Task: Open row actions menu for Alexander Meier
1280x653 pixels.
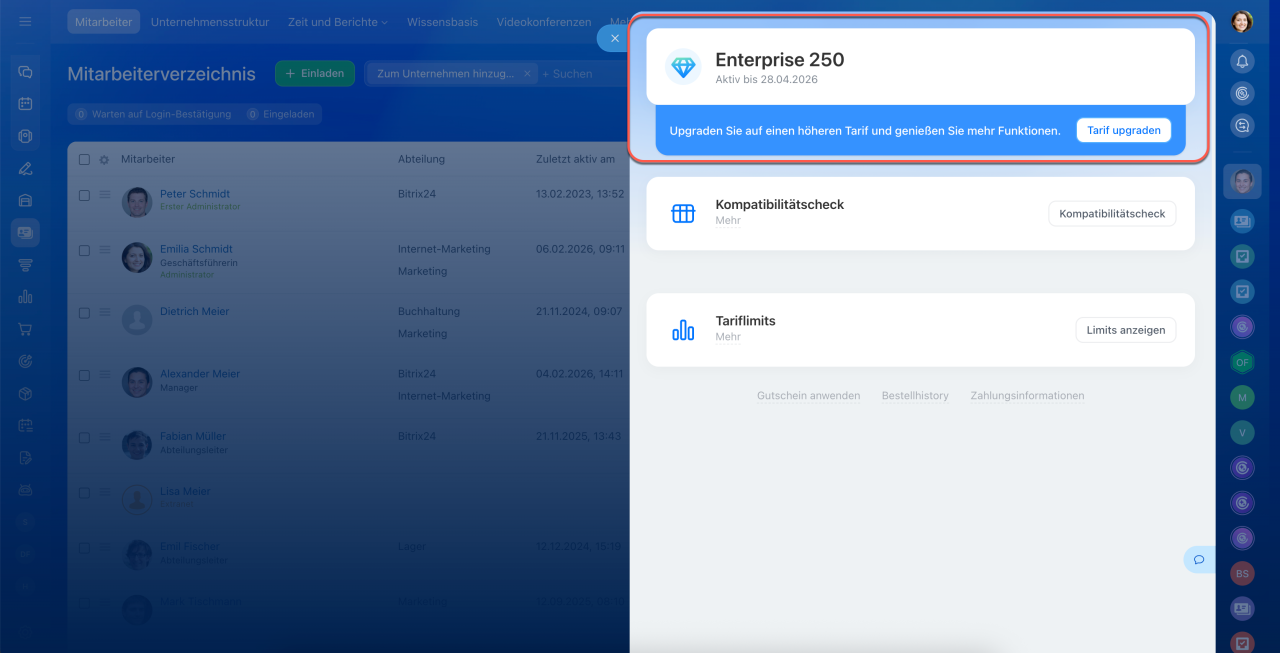Action: point(105,375)
